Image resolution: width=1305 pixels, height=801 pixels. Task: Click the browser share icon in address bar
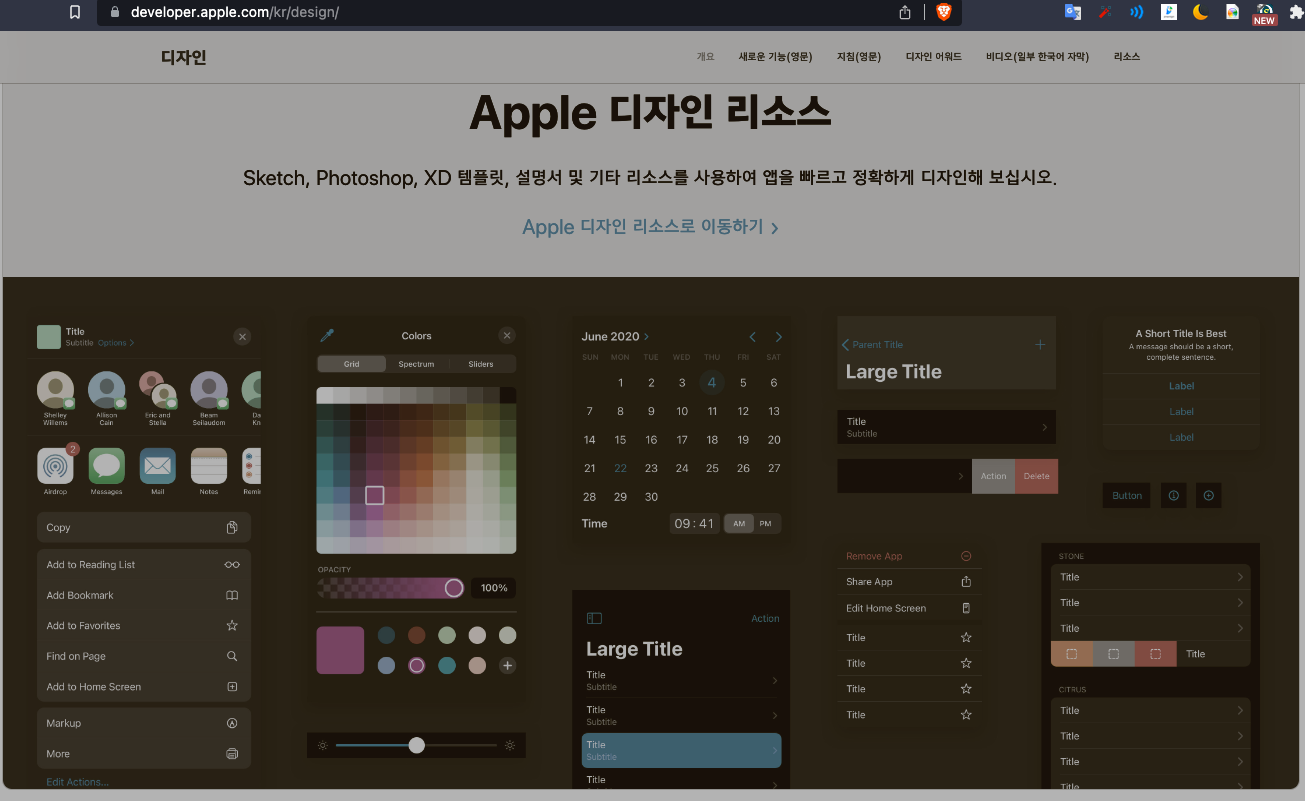point(905,12)
